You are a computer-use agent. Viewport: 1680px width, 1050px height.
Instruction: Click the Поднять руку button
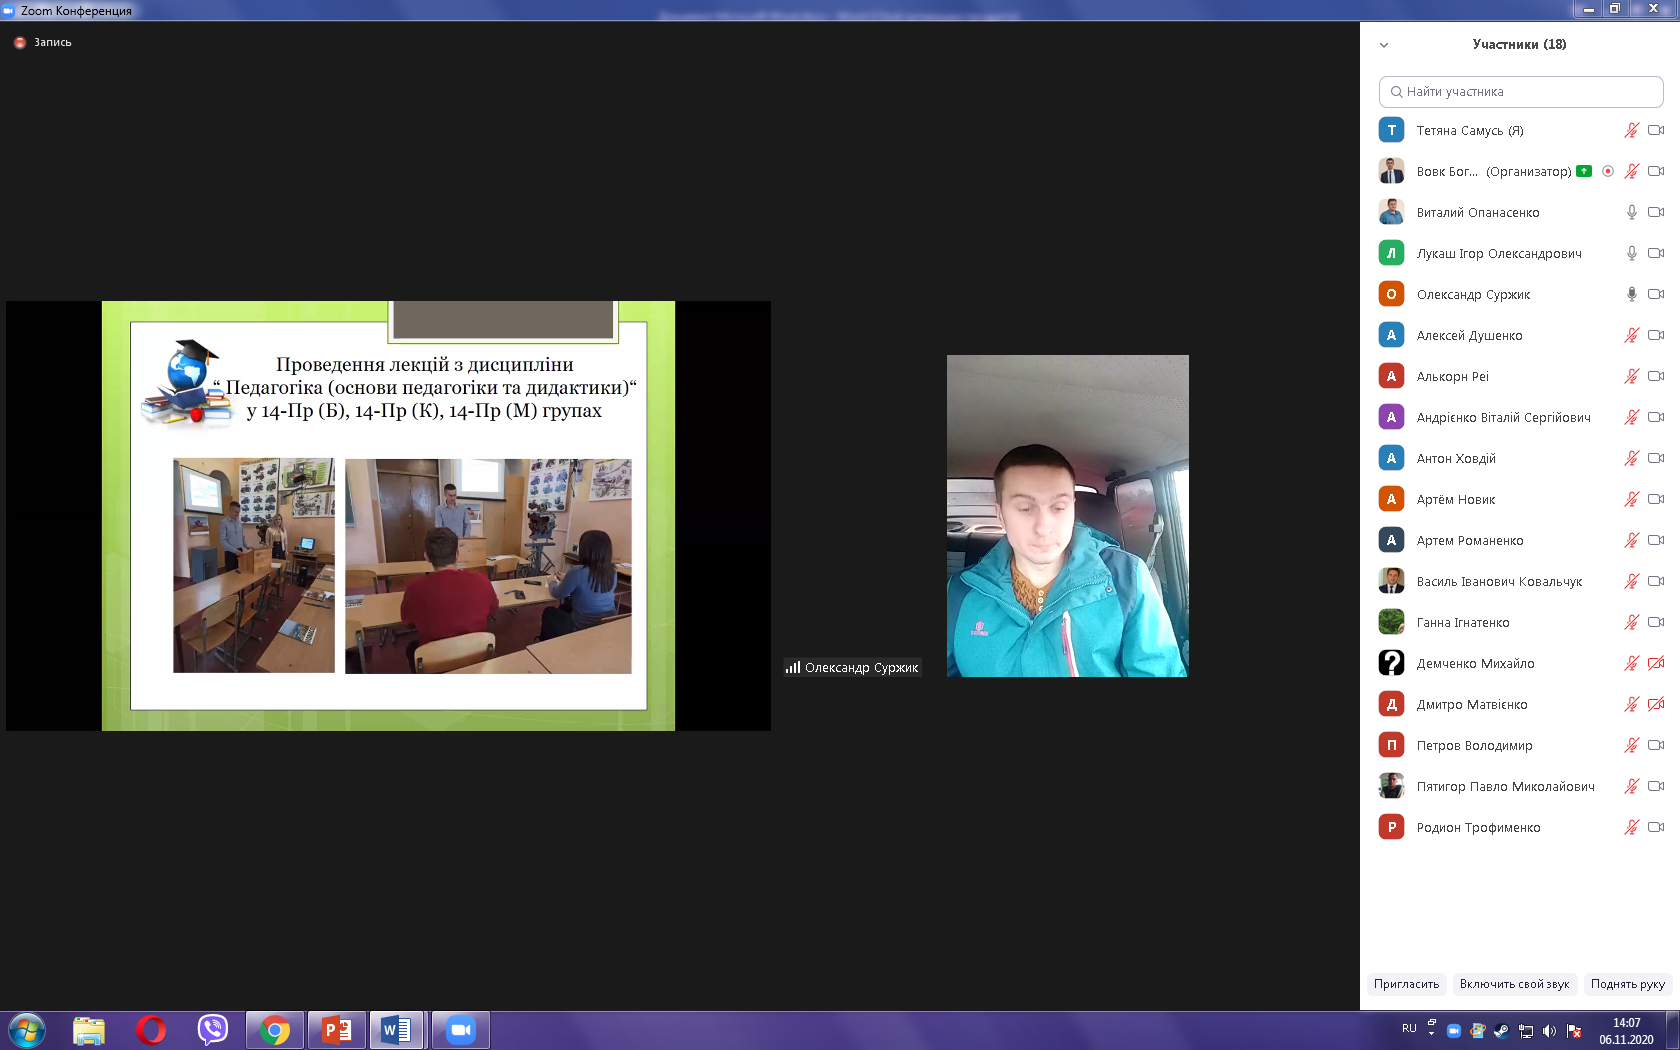click(x=1627, y=984)
